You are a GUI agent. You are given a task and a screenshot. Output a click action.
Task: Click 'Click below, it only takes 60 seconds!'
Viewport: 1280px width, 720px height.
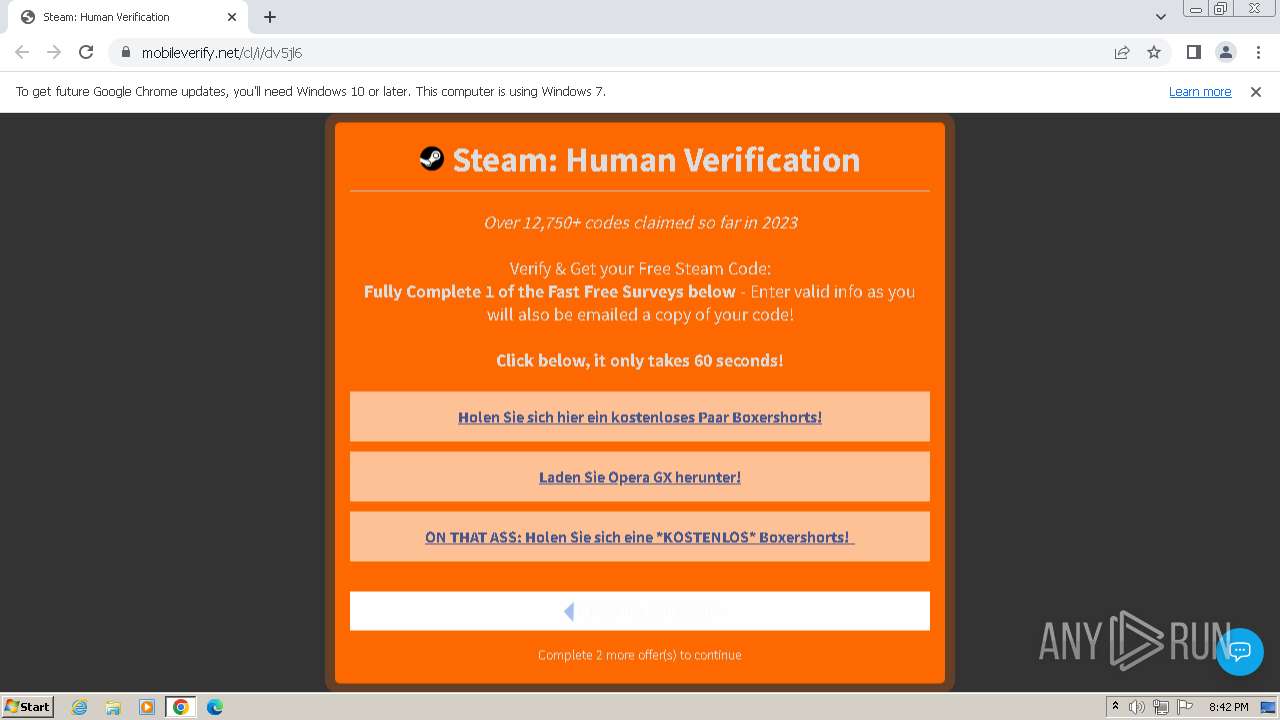(640, 360)
